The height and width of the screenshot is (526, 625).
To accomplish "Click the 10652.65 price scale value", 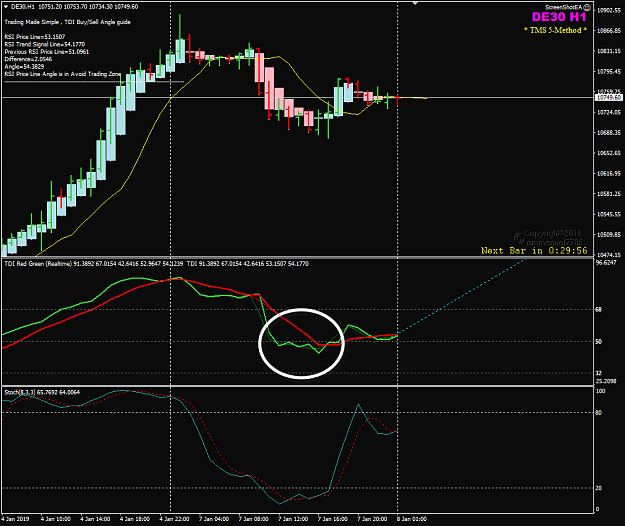I will (608, 153).
